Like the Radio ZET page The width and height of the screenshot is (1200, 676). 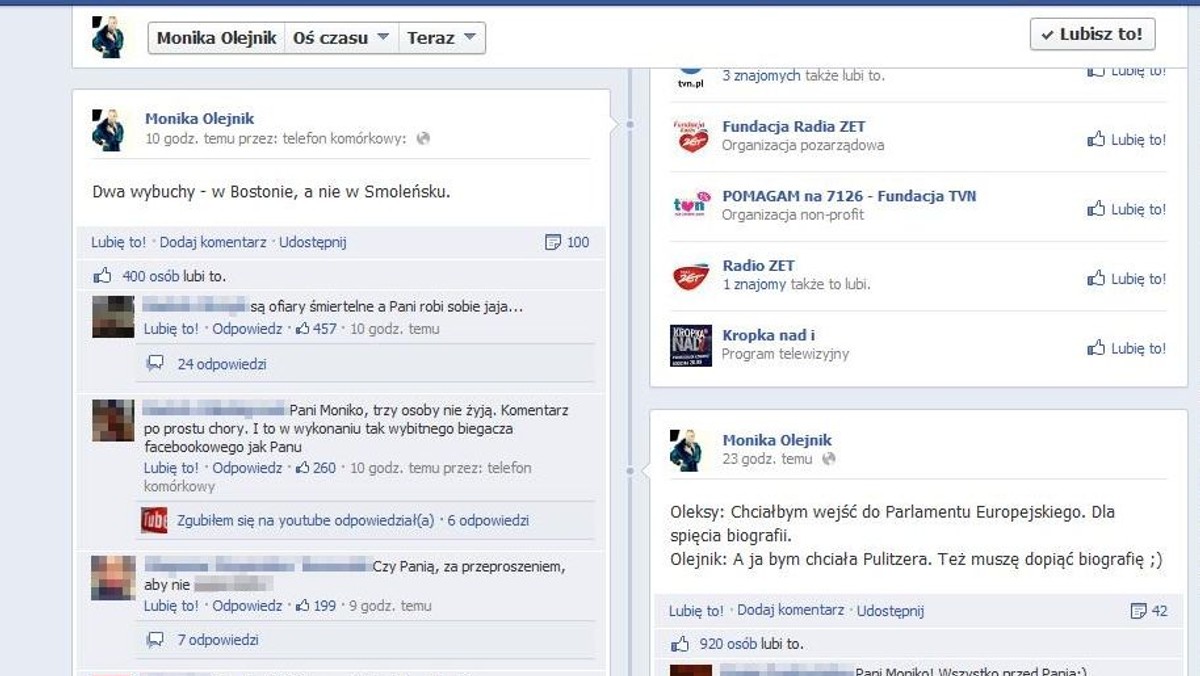[x=1126, y=279]
